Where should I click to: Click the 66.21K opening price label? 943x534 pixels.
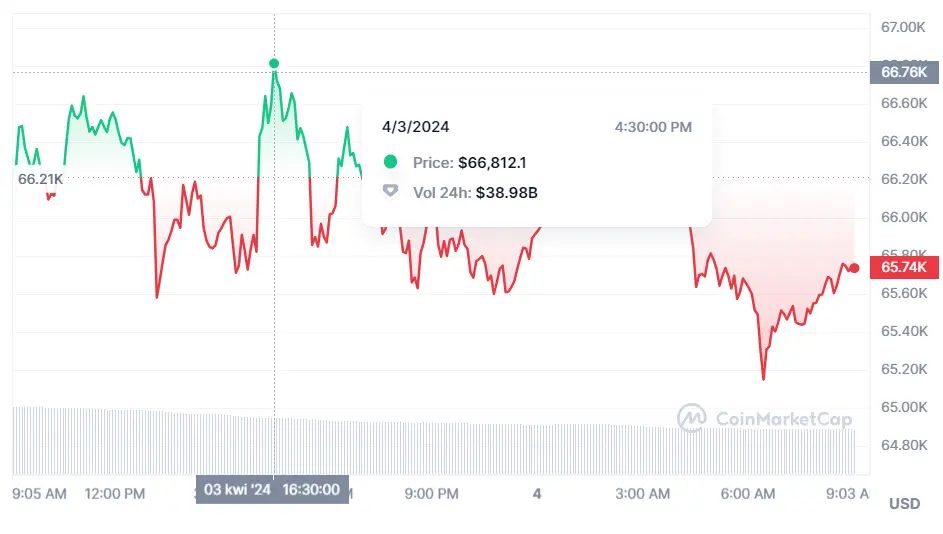[x=40, y=179]
